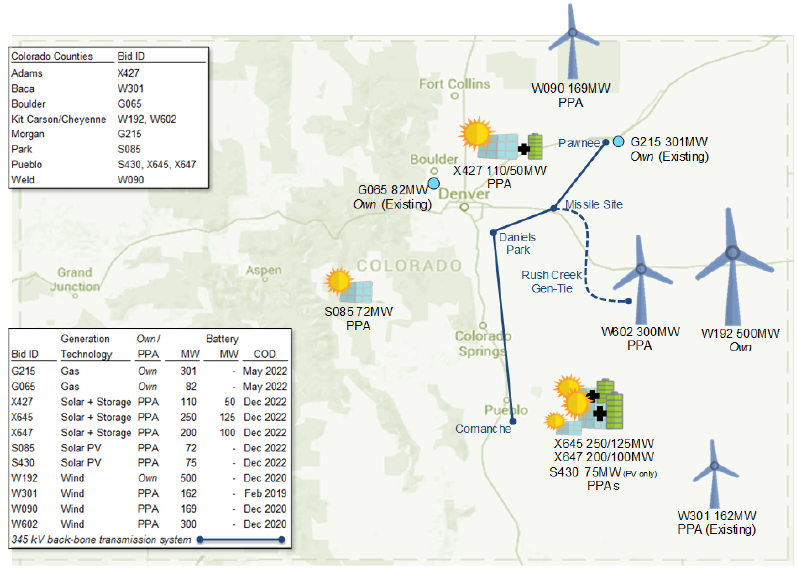
Task: Click the 'G215' row in bid table
Action: coord(149,371)
